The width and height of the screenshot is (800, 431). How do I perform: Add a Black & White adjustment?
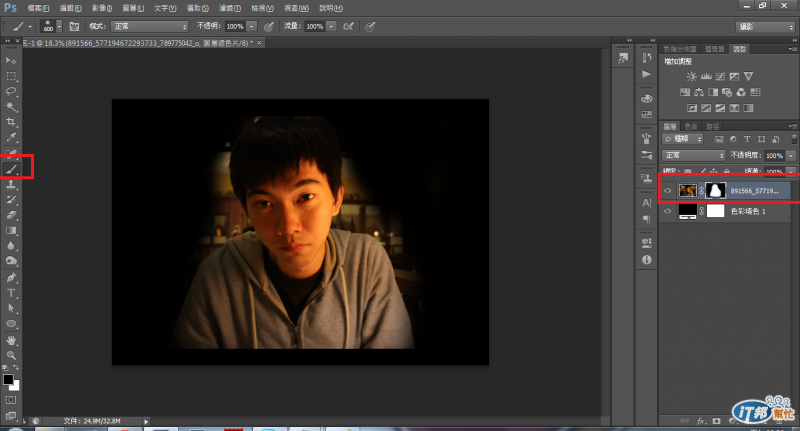pos(713,92)
